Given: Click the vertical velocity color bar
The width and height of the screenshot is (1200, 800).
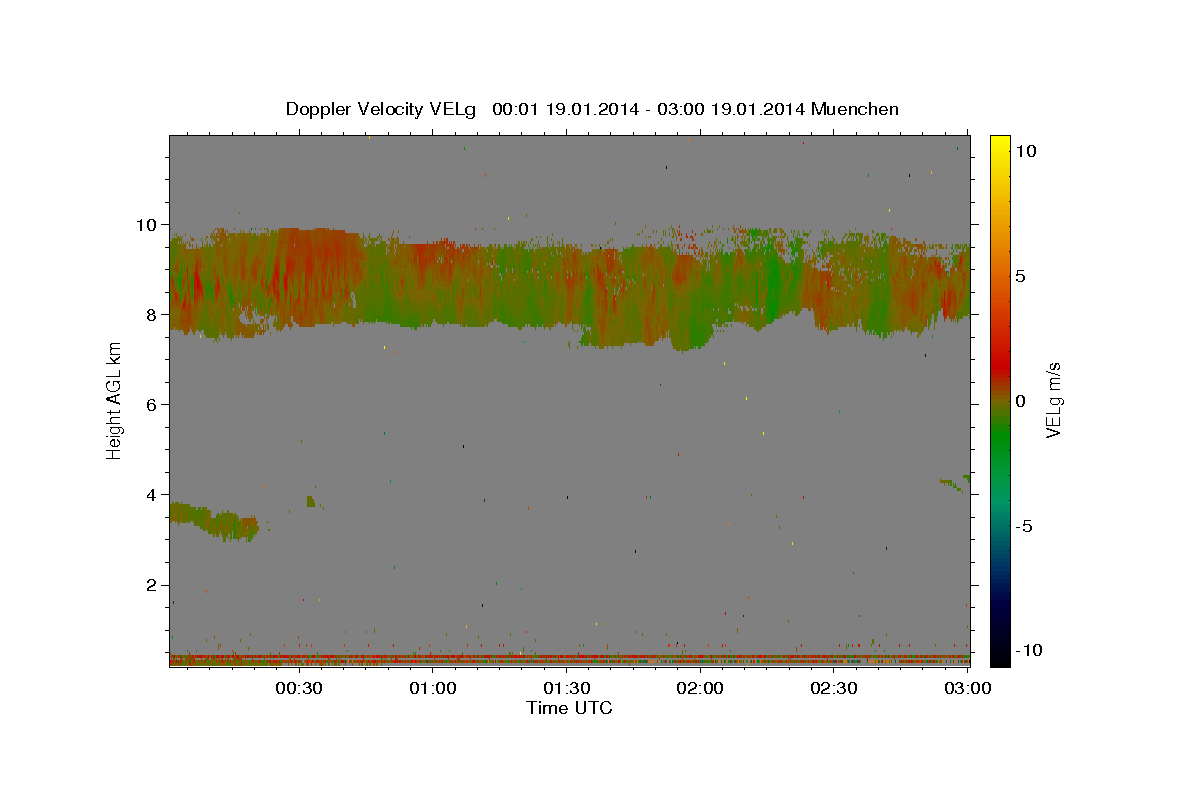Looking at the screenshot, I should click(x=1000, y=400).
